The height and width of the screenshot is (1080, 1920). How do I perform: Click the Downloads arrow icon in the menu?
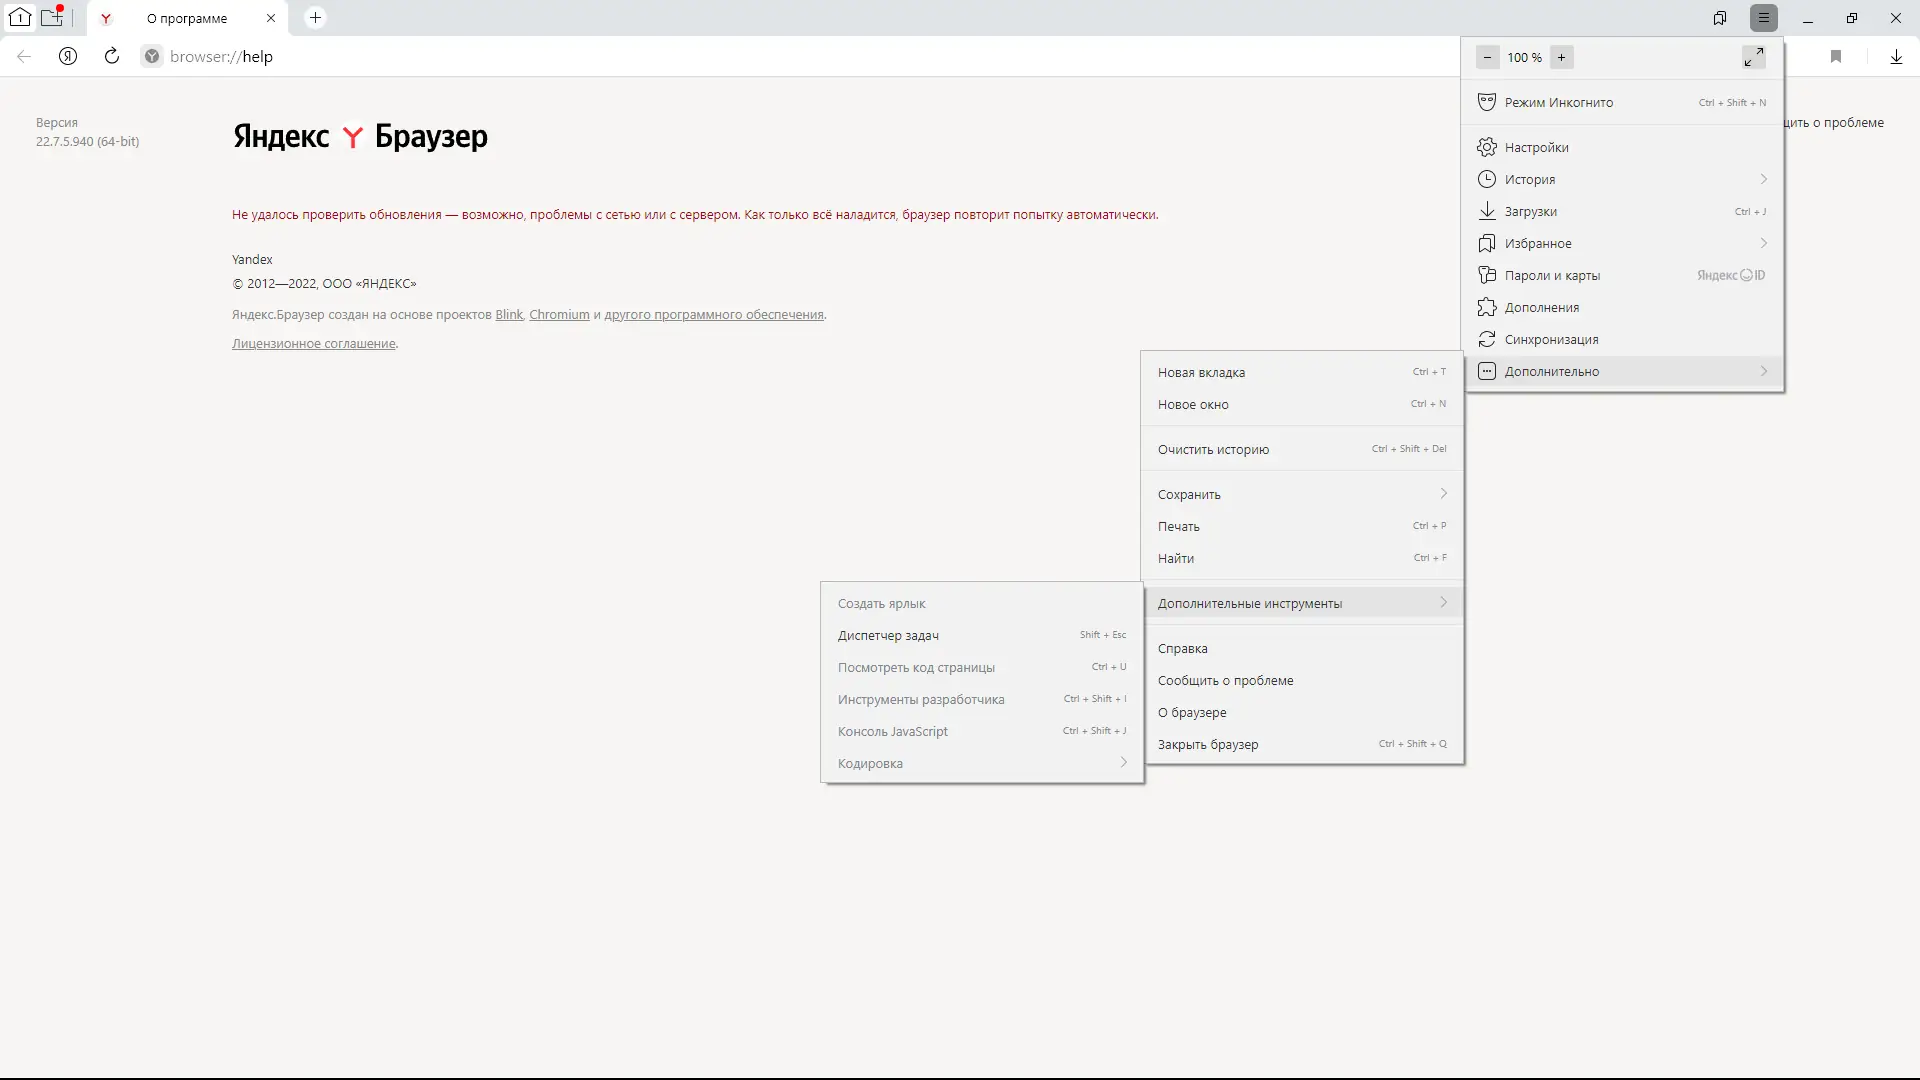coord(1487,211)
